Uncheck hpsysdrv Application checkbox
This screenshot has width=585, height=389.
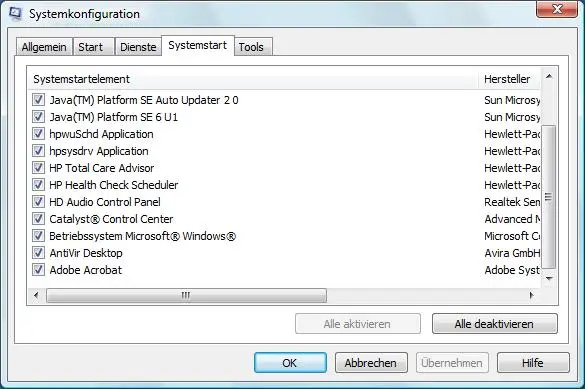(x=38, y=151)
